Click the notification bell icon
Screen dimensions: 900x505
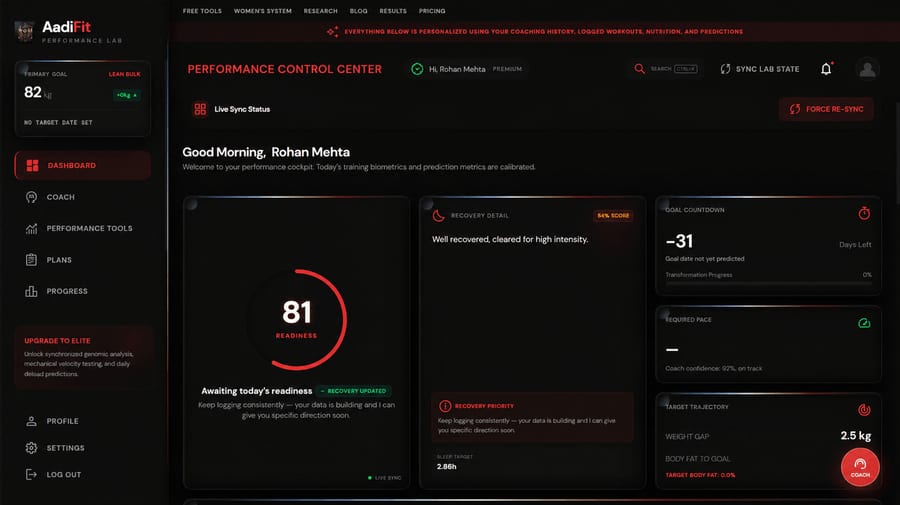pyautogui.click(x=826, y=69)
